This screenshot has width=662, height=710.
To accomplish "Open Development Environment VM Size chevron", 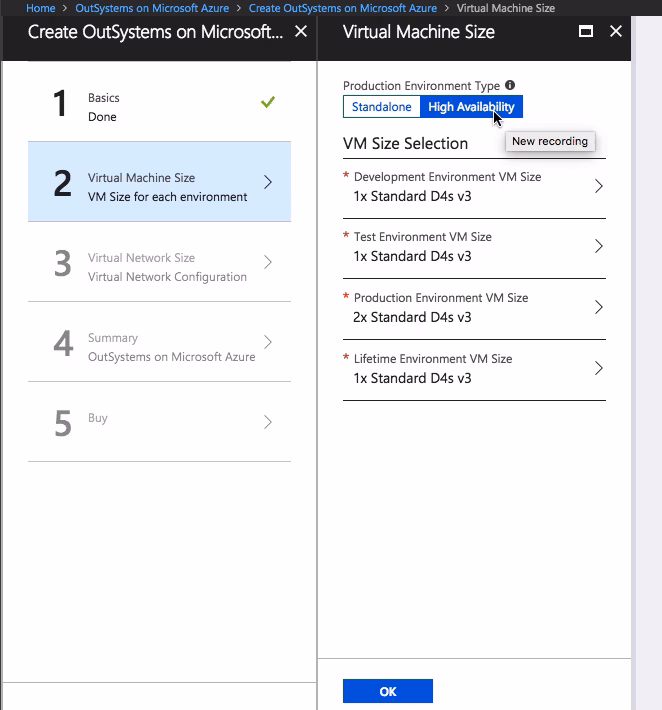I will (x=599, y=186).
